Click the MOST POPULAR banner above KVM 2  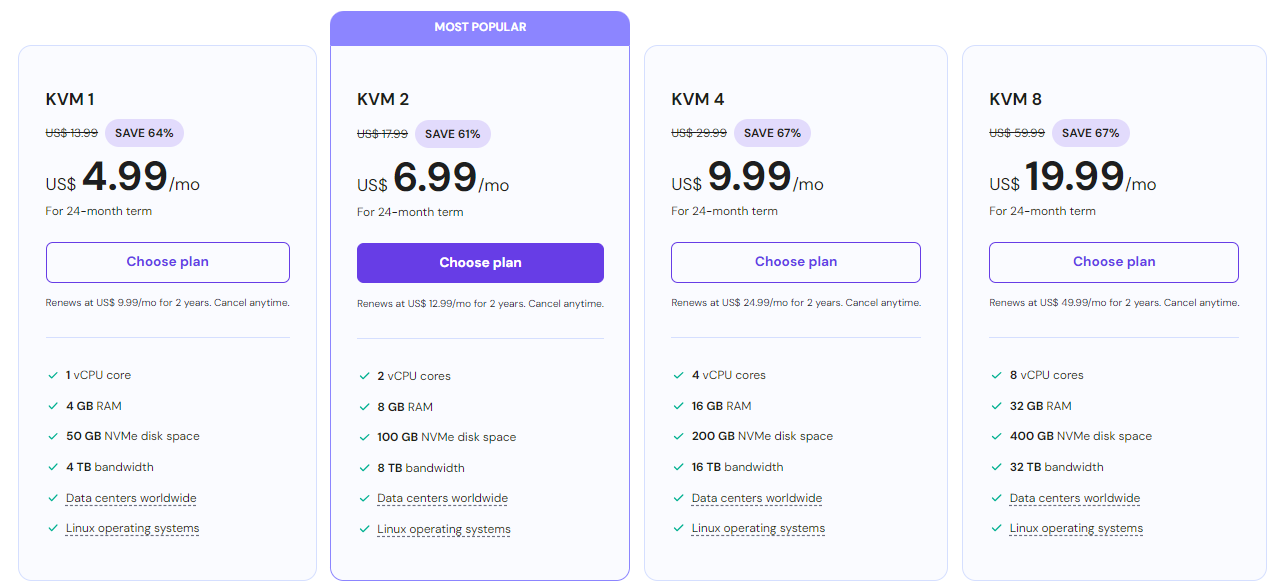click(480, 27)
